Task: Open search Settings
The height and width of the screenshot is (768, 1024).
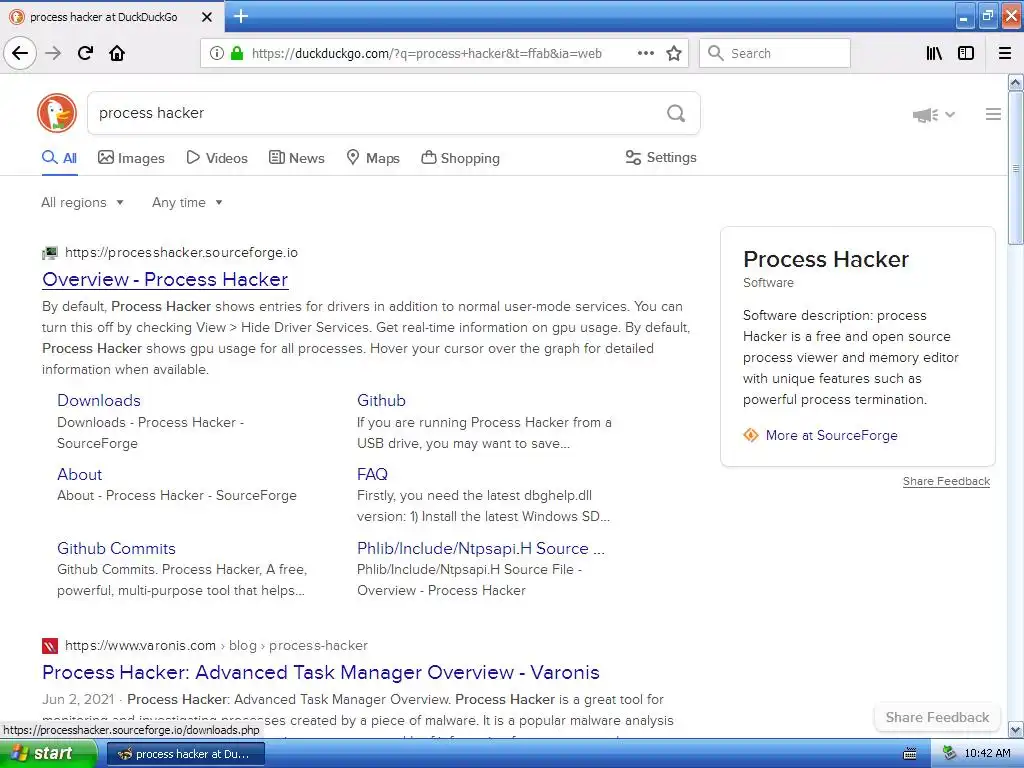Action: click(661, 157)
